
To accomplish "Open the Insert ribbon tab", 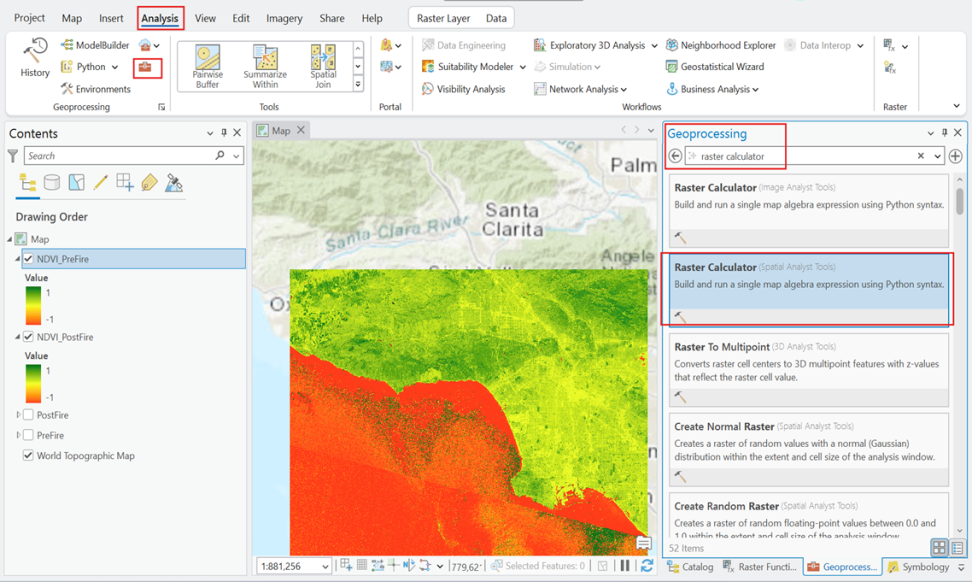I will (x=111, y=19).
